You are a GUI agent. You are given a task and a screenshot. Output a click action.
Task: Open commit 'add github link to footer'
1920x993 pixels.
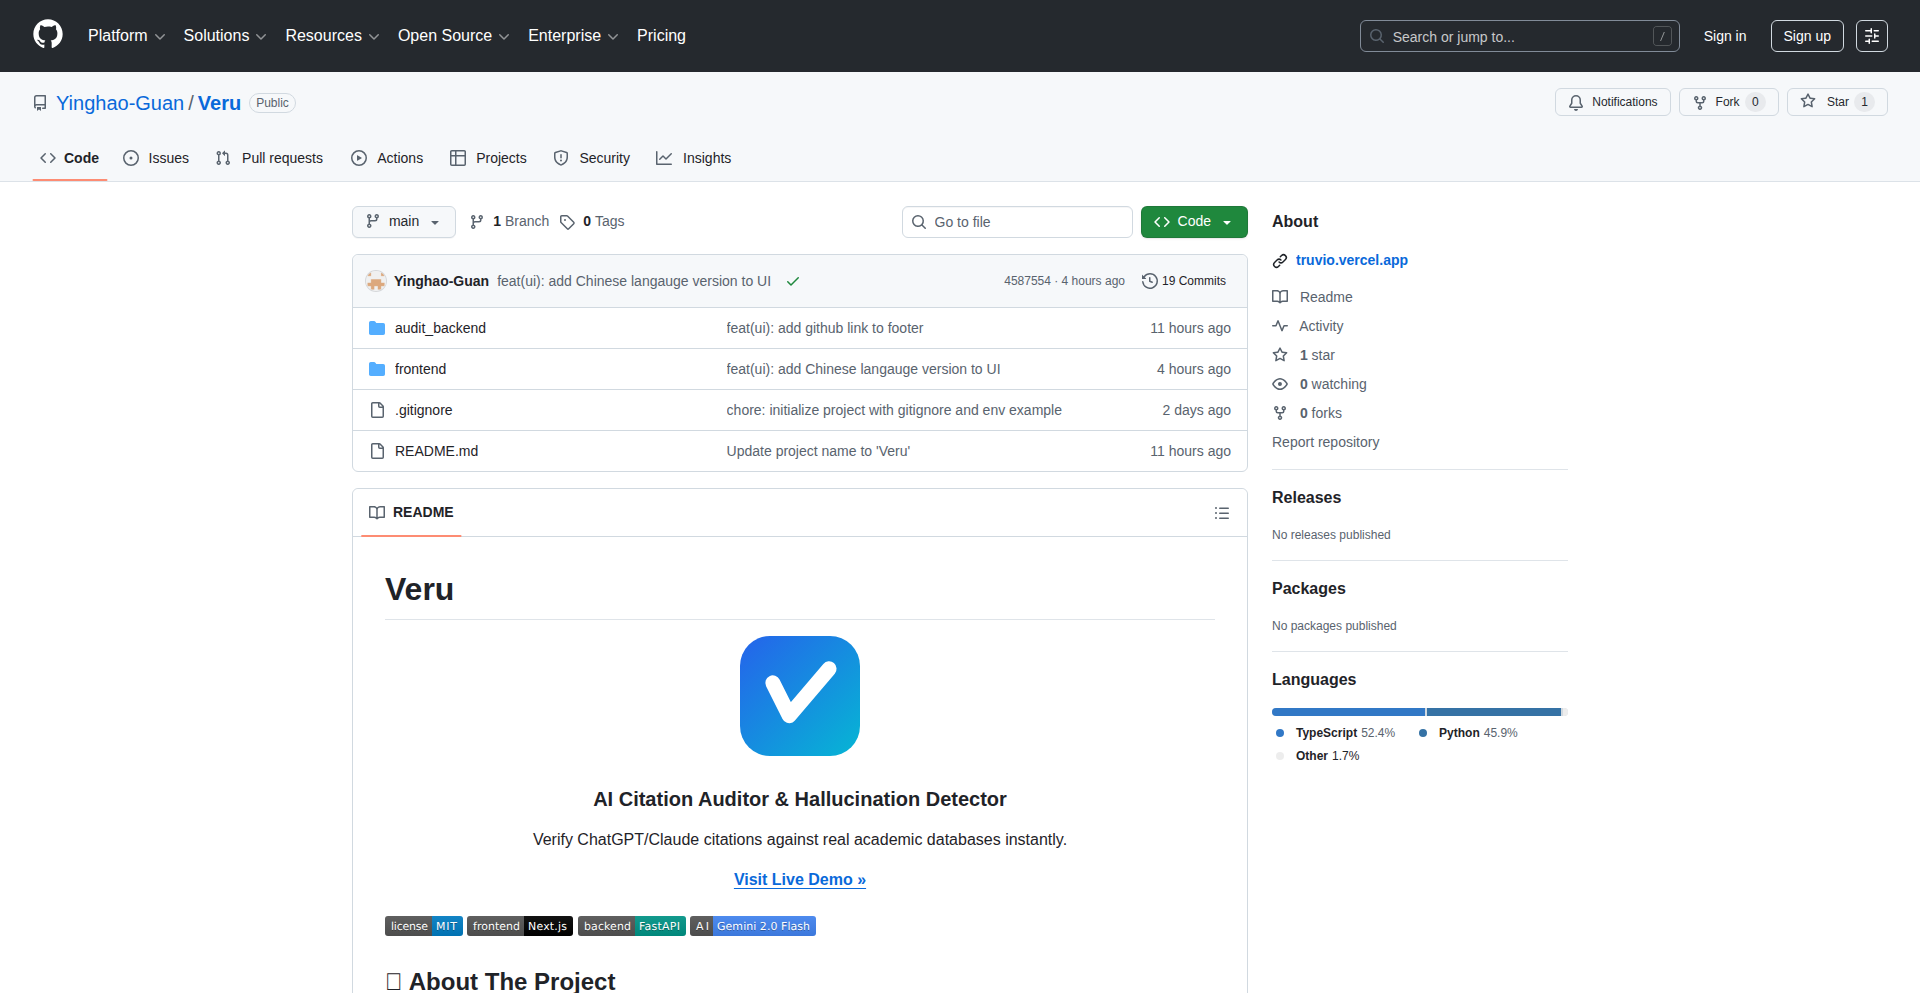(x=824, y=328)
